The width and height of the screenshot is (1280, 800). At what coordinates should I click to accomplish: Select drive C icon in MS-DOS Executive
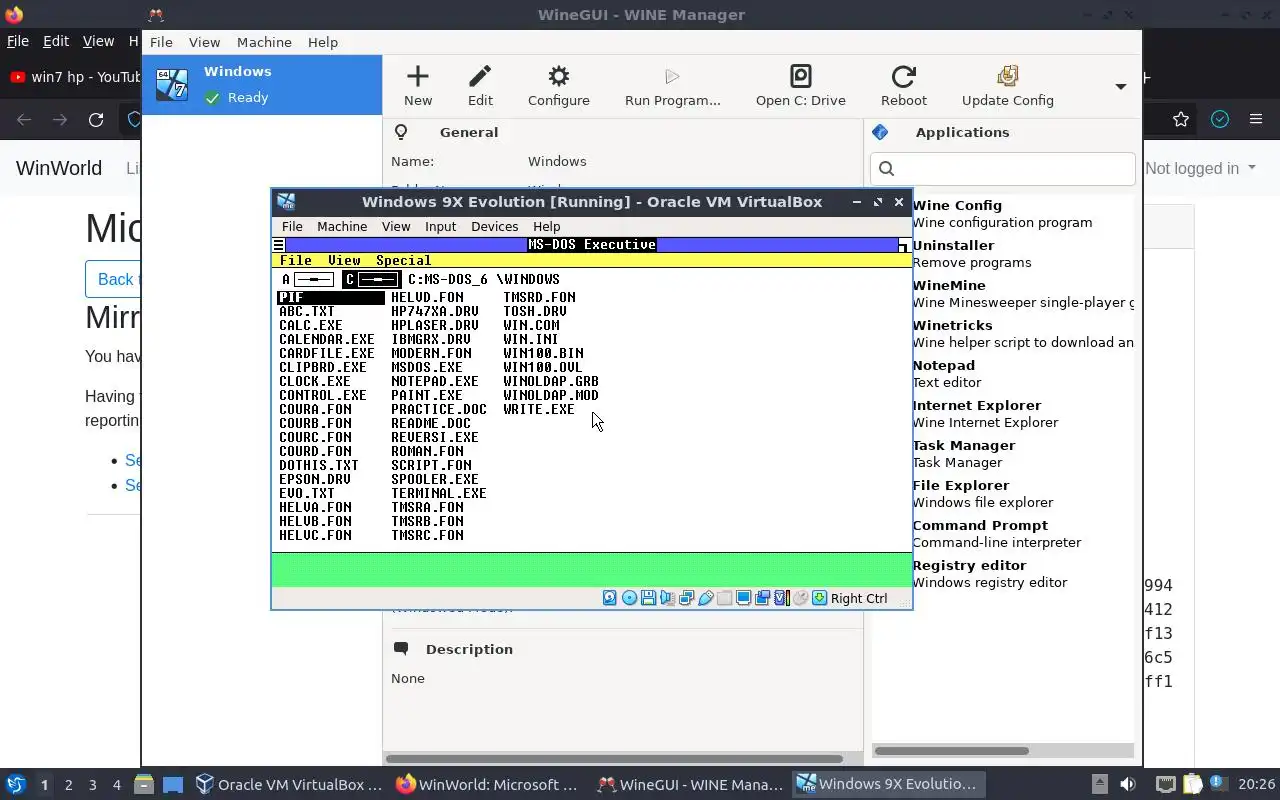click(x=371, y=279)
